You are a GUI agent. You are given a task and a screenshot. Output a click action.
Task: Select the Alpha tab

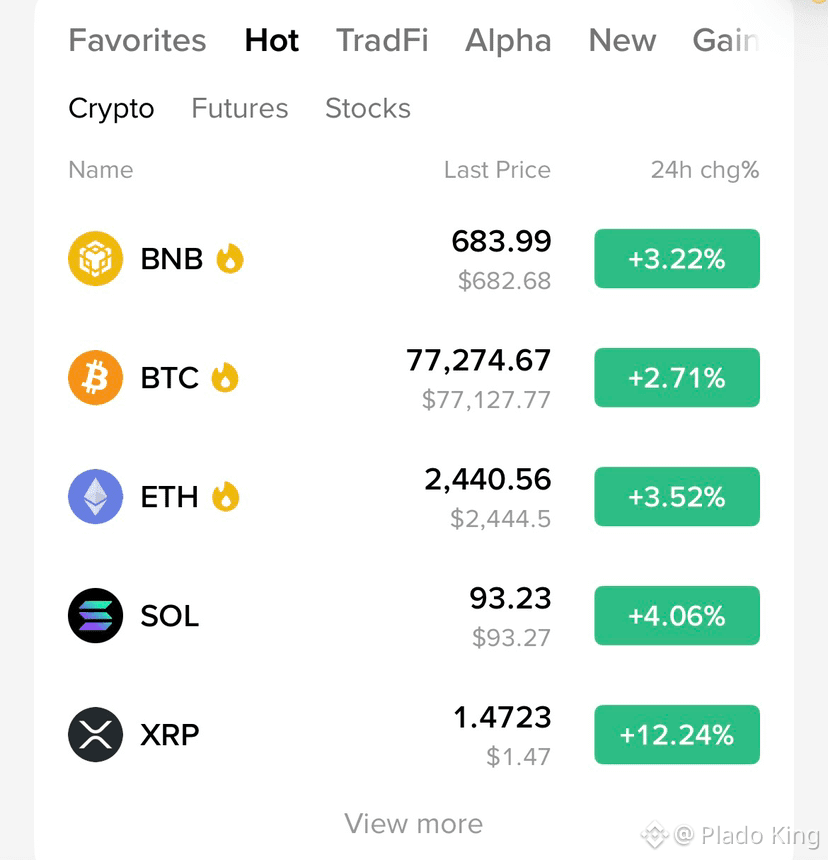(508, 41)
